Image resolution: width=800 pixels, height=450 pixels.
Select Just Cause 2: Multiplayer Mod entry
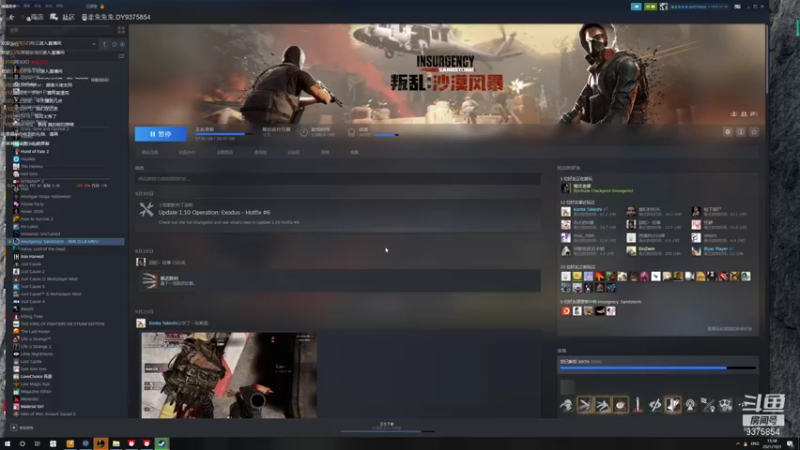[x=49, y=279]
